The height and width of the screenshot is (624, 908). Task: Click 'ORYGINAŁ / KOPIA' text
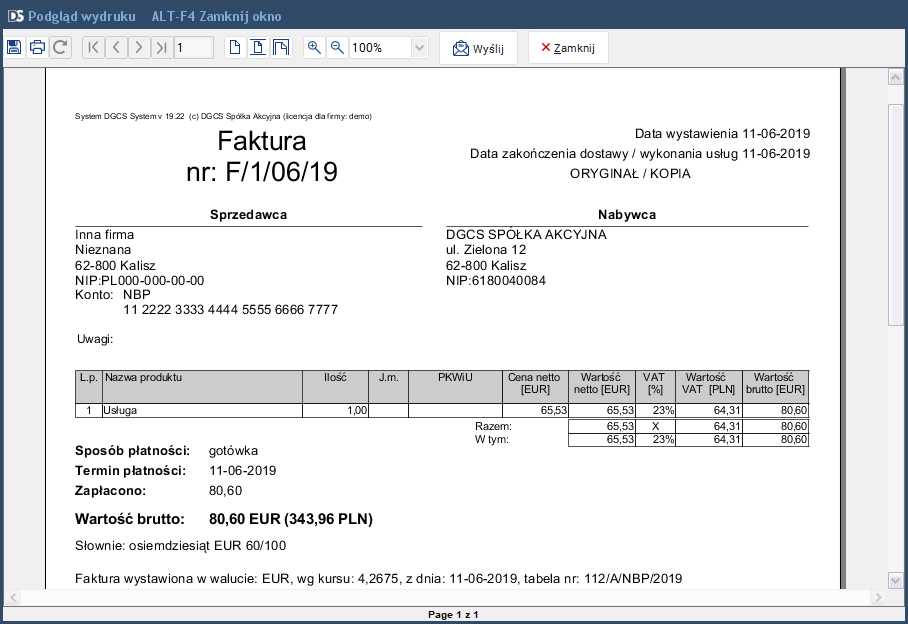click(x=630, y=174)
